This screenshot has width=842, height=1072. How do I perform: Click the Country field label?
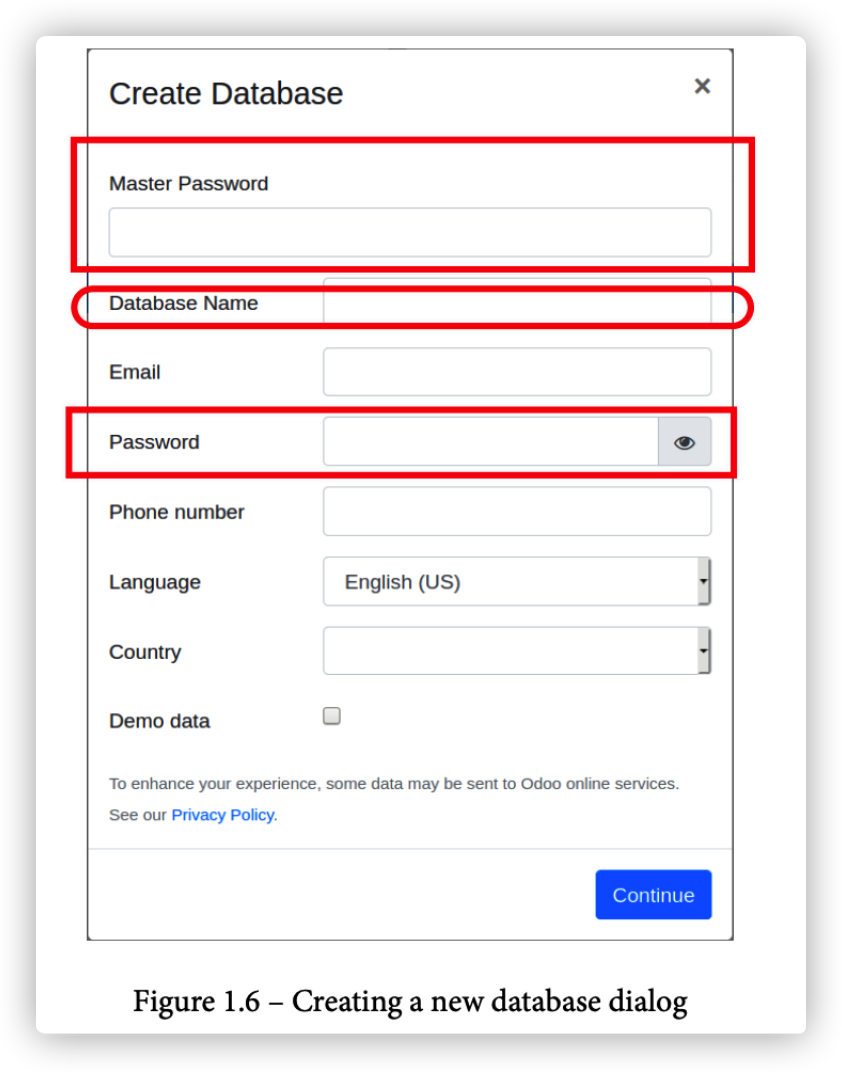145,652
